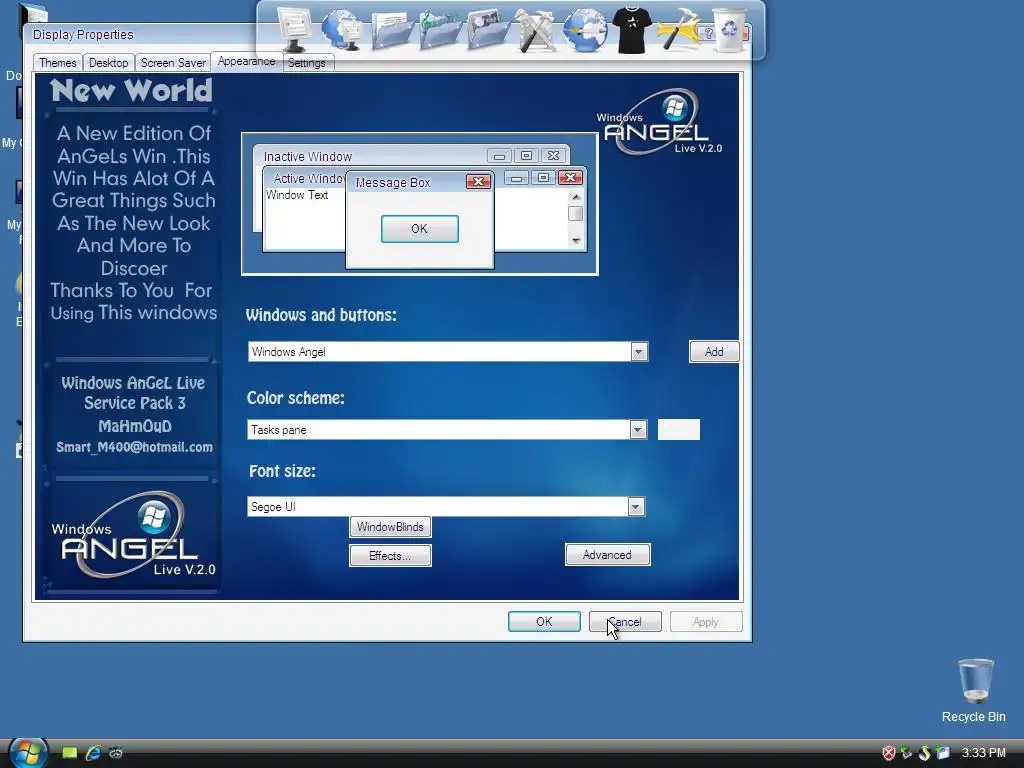1024x768 pixels.
Task: Confirm Display Properties with OK
Action: click(x=544, y=622)
